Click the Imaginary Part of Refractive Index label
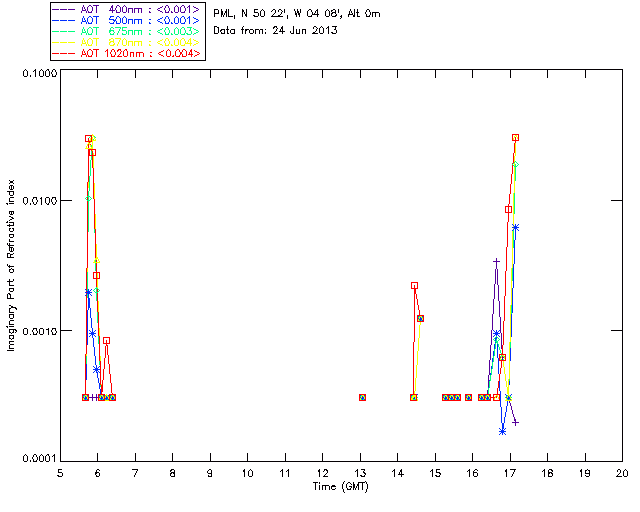Screen dimensions: 640x512 coord(11,265)
